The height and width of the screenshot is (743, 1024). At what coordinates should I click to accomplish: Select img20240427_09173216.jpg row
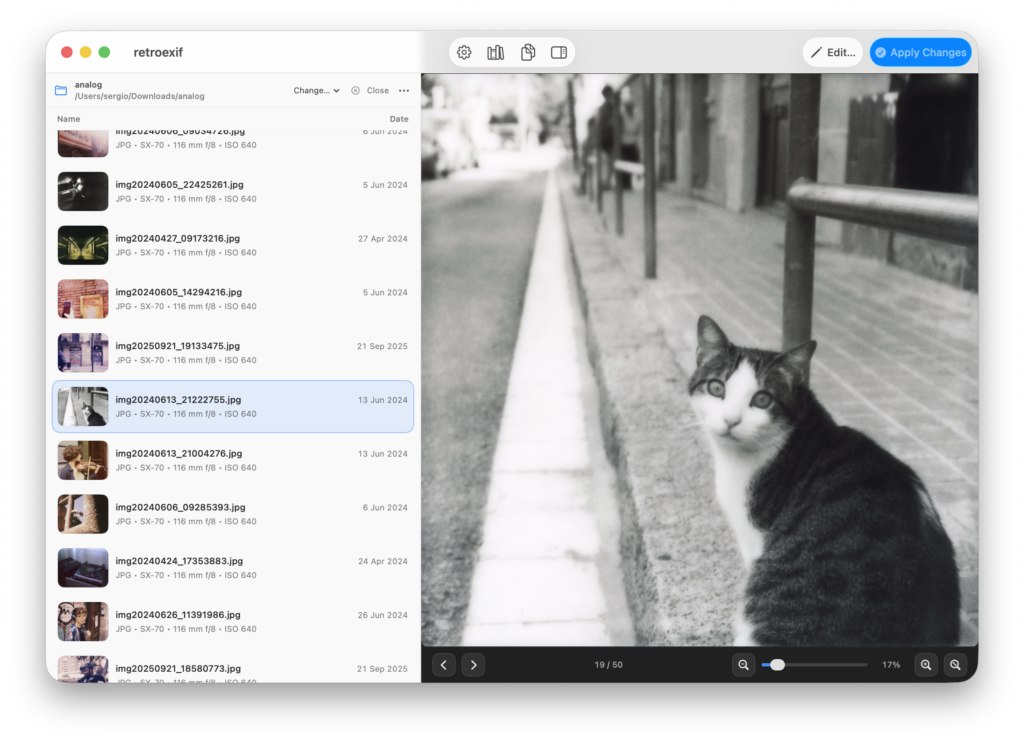pos(232,245)
